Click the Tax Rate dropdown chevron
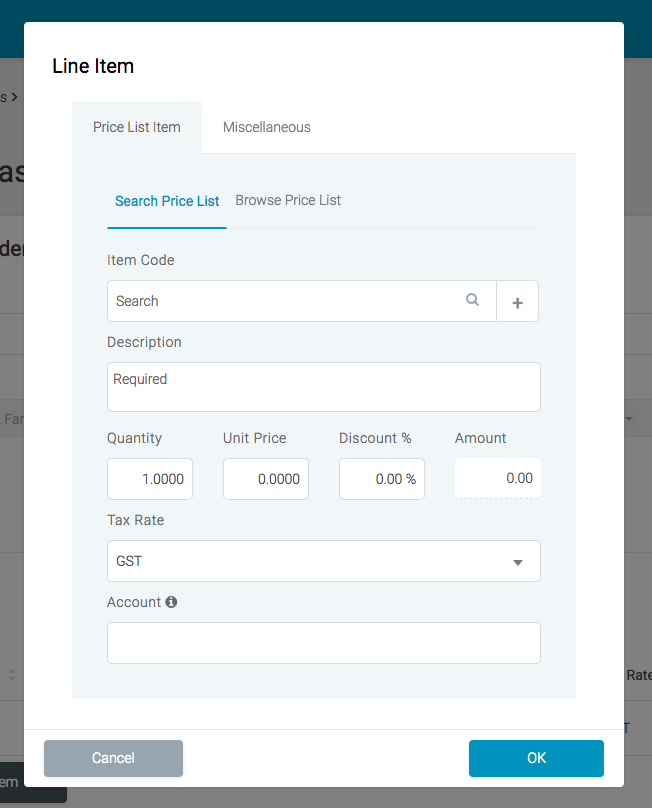Viewport: 652px width, 808px height. pyautogui.click(x=518, y=561)
